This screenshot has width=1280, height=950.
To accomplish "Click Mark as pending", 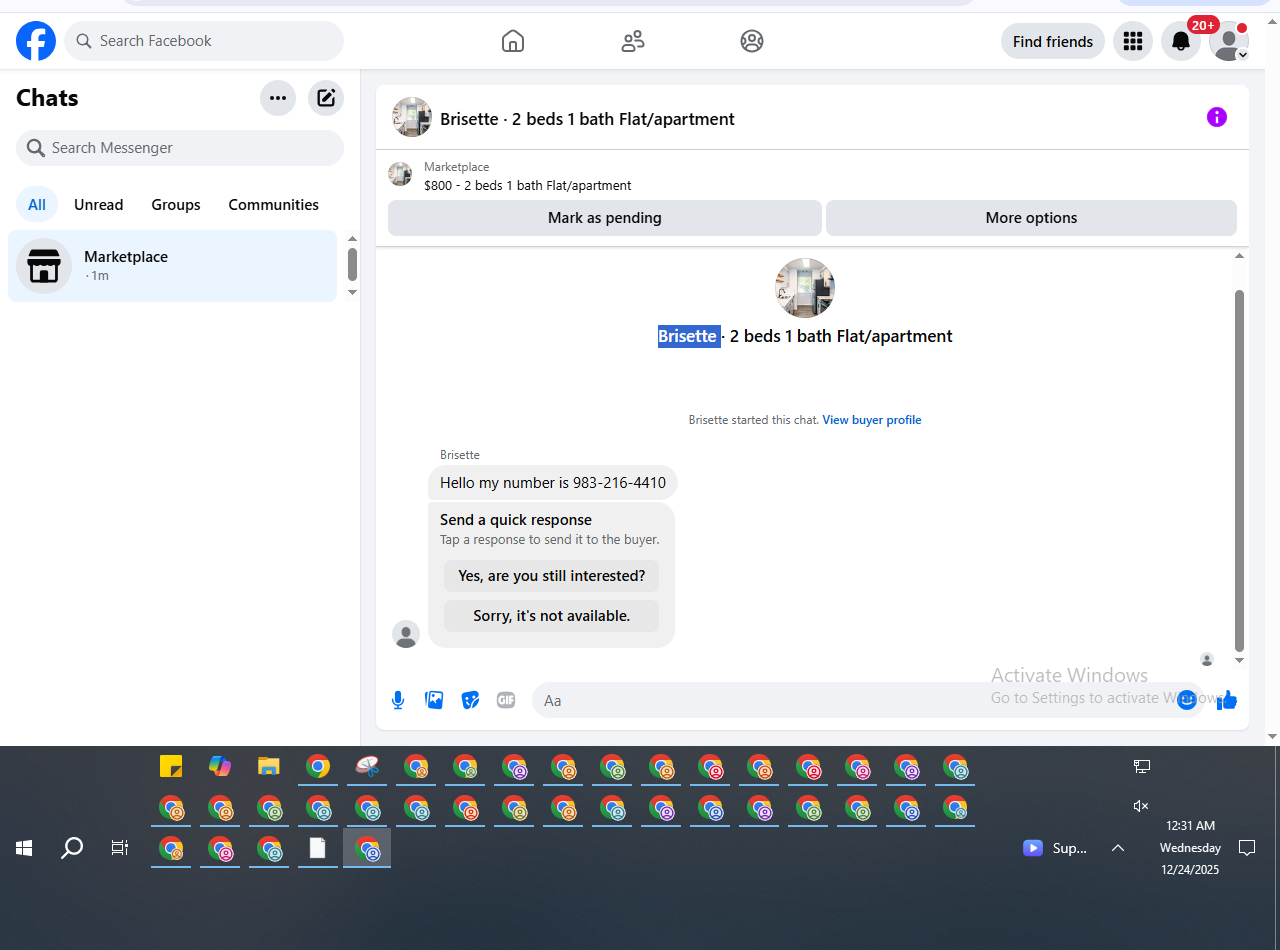I will tap(605, 218).
